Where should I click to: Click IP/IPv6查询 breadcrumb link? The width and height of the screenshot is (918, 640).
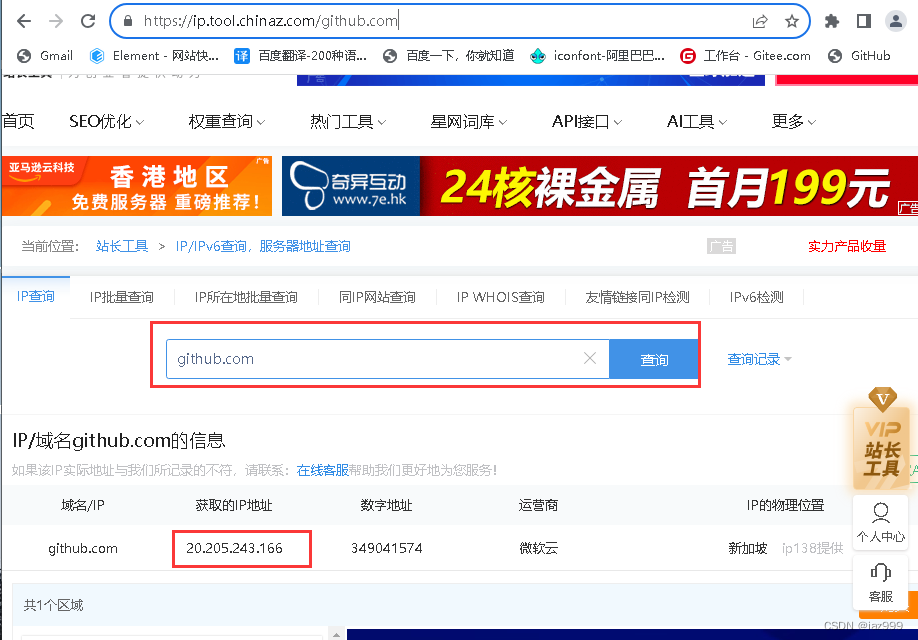(263, 246)
